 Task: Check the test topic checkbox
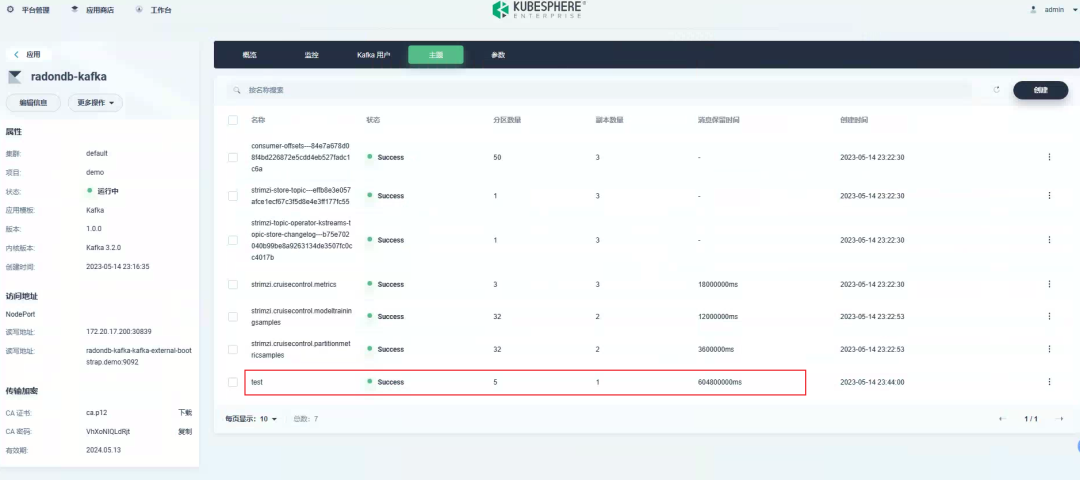[233, 382]
